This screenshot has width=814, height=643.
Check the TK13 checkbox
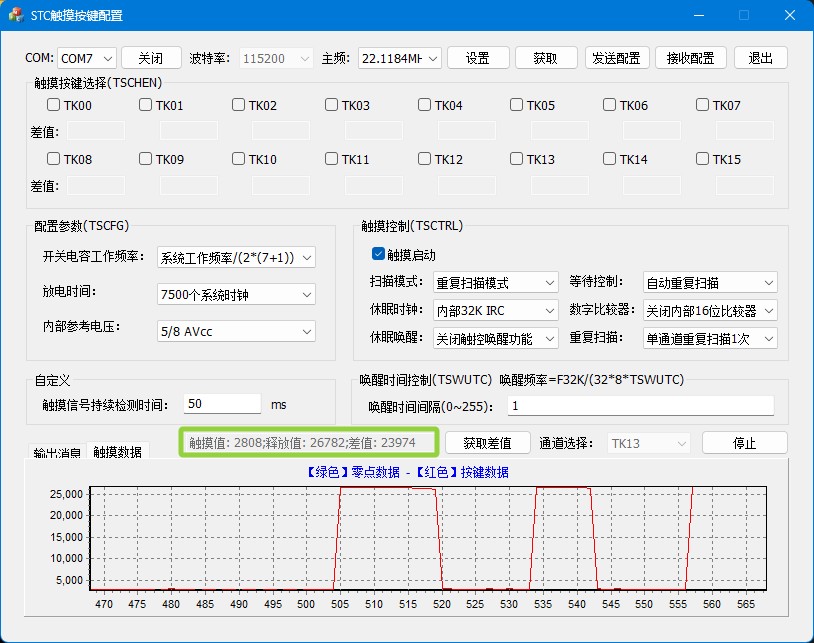pyautogui.click(x=517, y=159)
